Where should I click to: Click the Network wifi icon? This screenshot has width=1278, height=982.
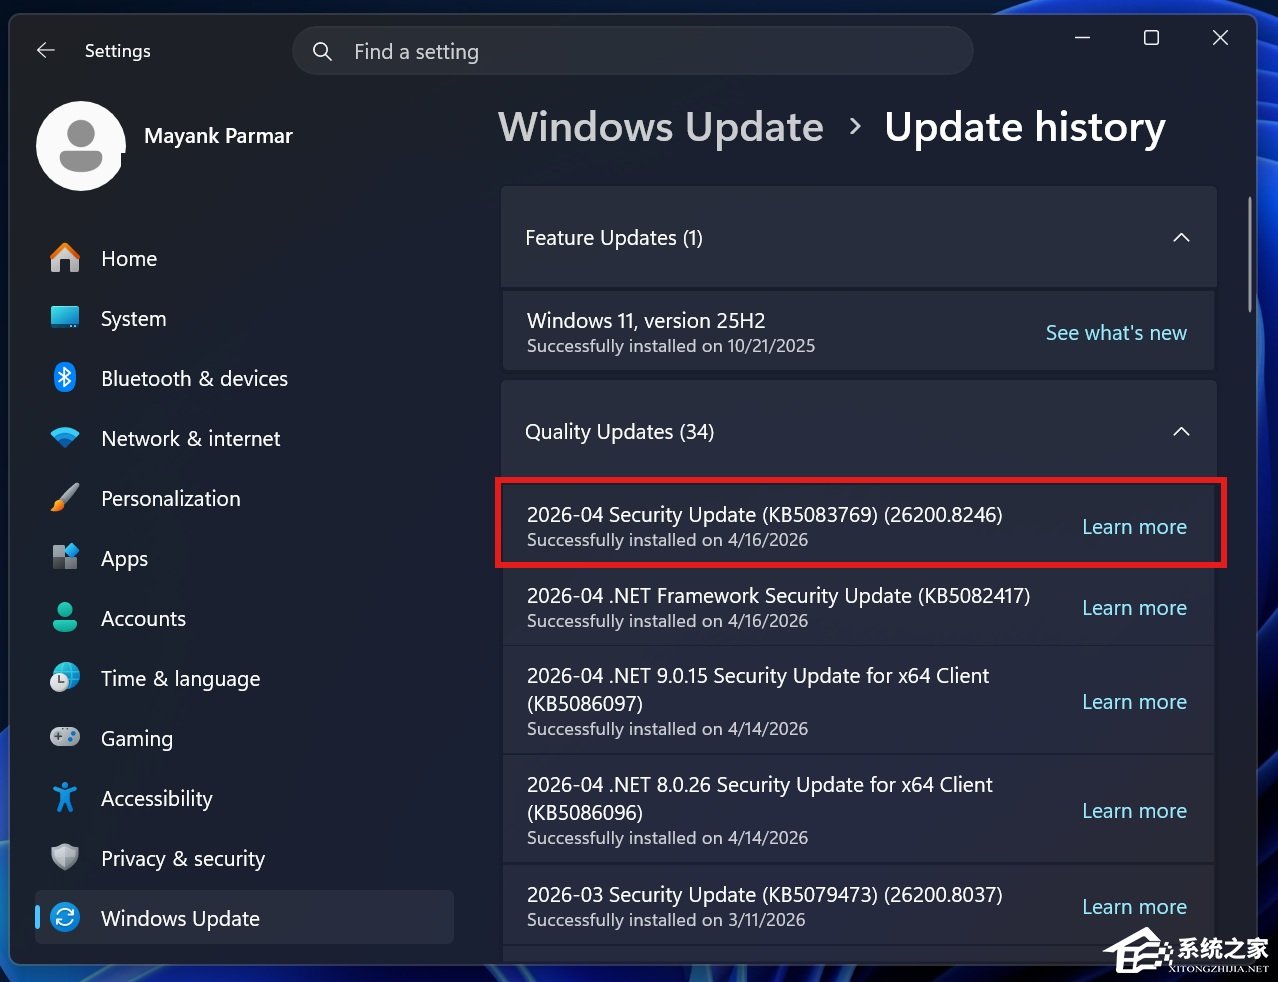[x=65, y=438]
